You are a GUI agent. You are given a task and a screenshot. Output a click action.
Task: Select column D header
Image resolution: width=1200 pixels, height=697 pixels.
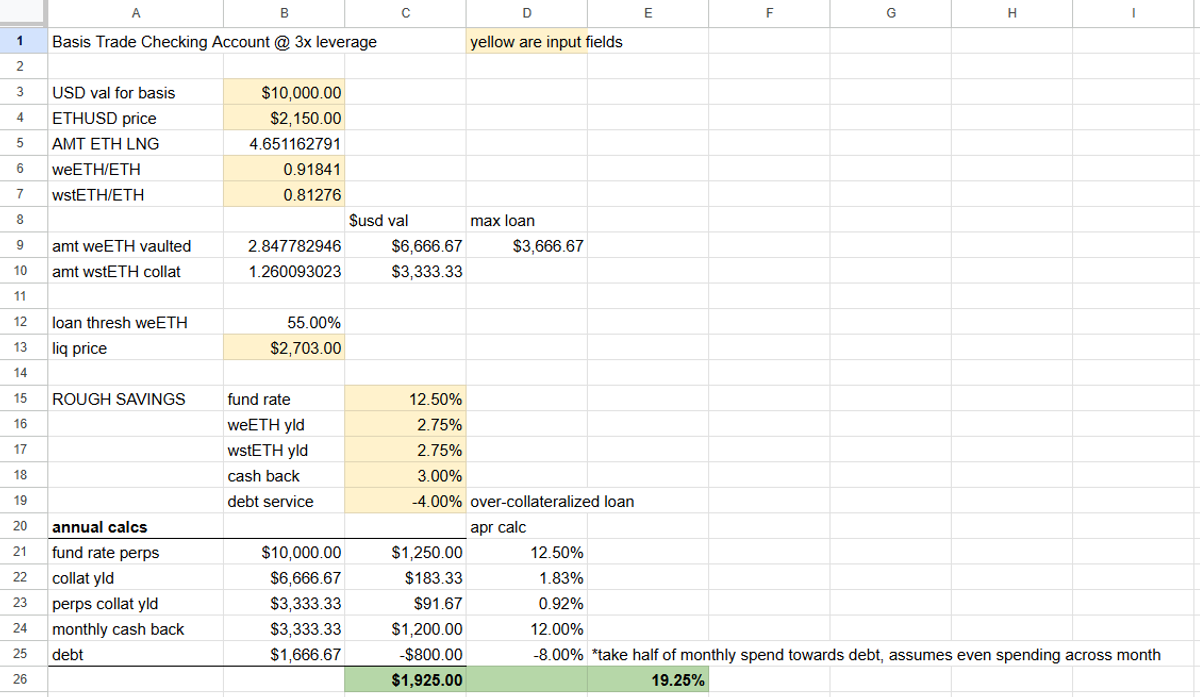(527, 14)
